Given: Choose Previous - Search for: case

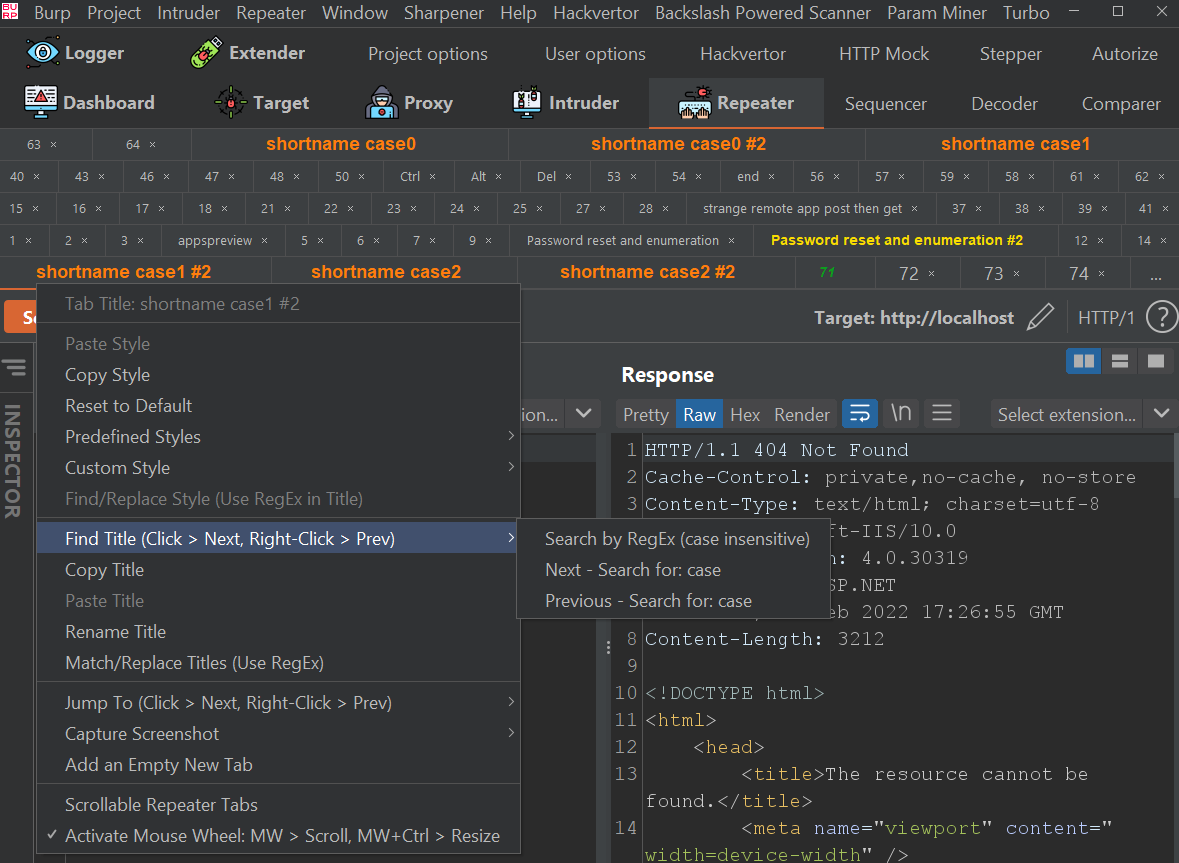Looking at the screenshot, I should (x=674, y=601).
